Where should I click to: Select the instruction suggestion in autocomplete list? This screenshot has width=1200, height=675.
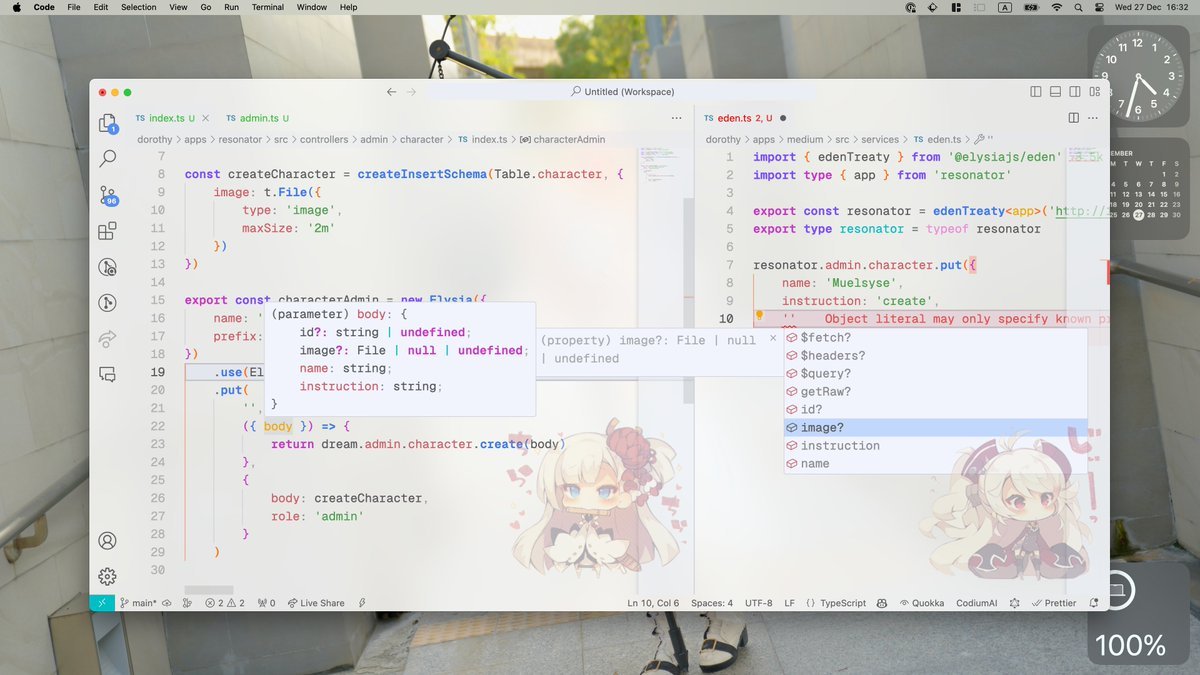(x=840, y=446)
